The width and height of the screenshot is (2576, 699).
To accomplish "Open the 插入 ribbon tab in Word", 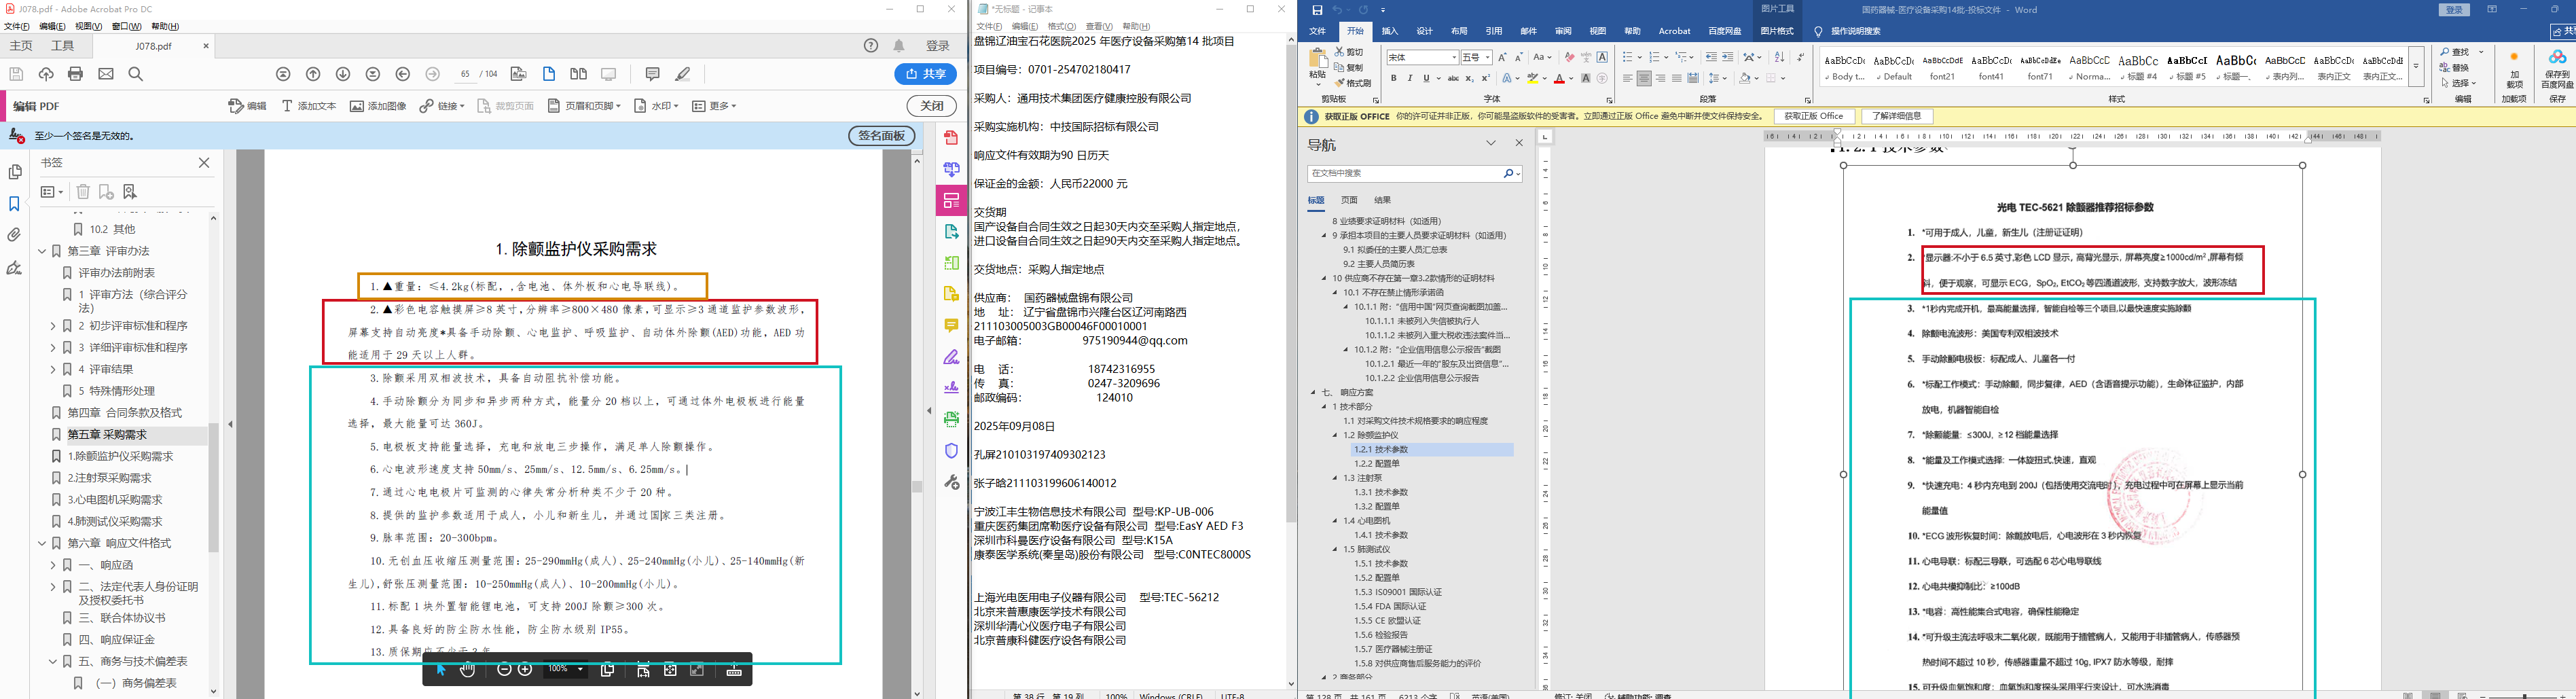I will [1389, 31].
